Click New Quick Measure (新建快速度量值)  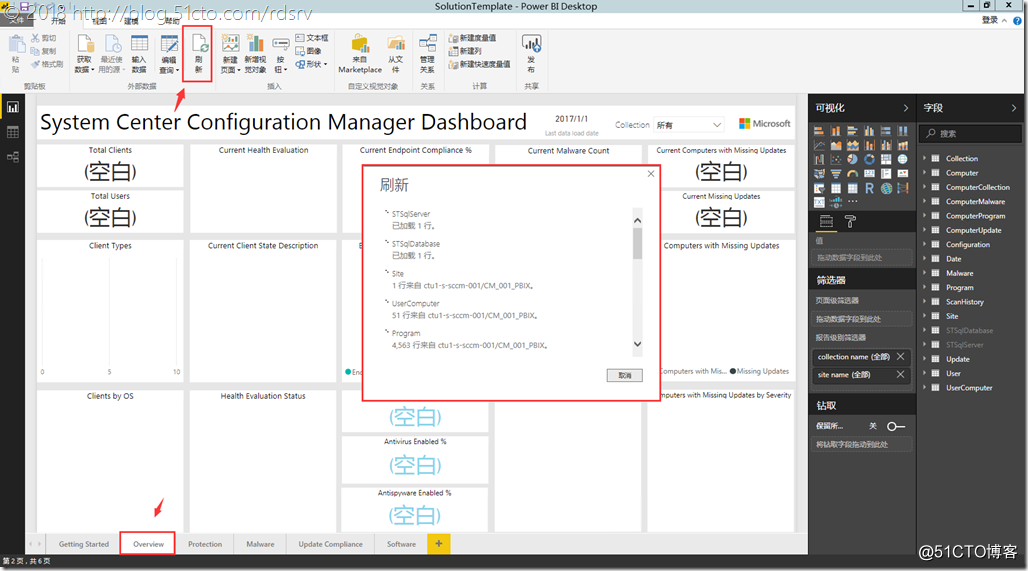479,64
